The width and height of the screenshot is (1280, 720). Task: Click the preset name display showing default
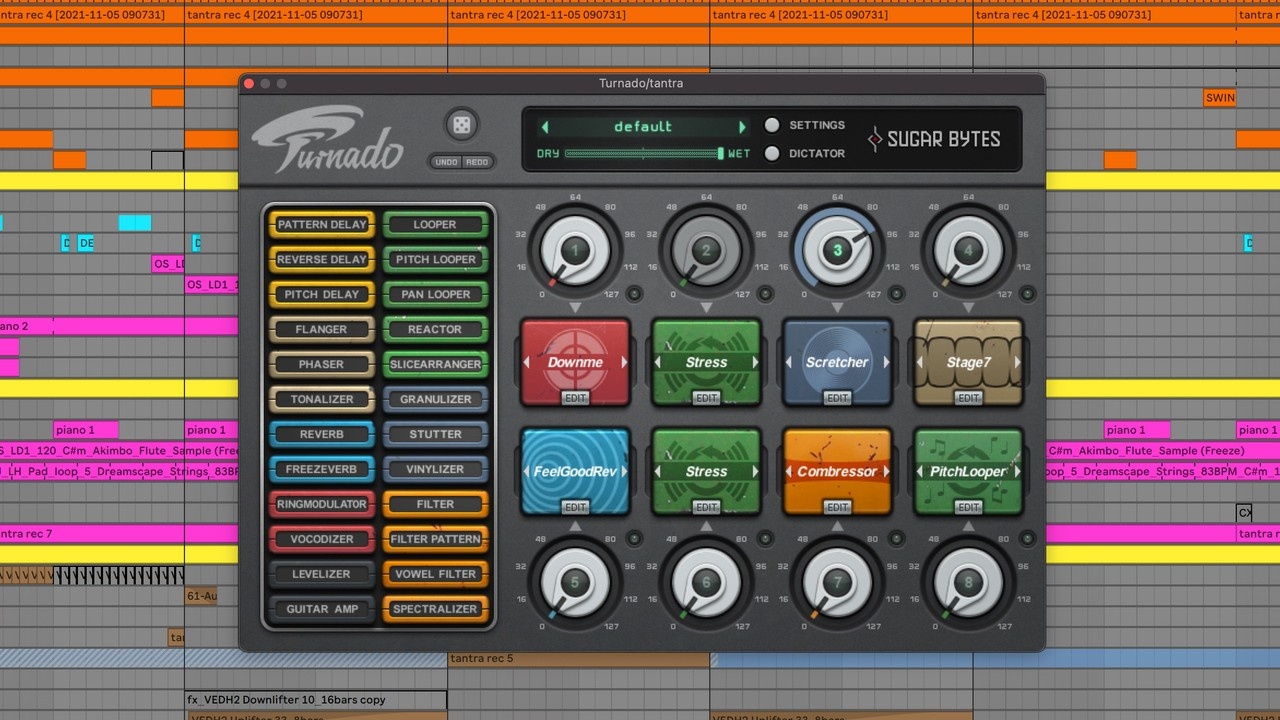643,127
